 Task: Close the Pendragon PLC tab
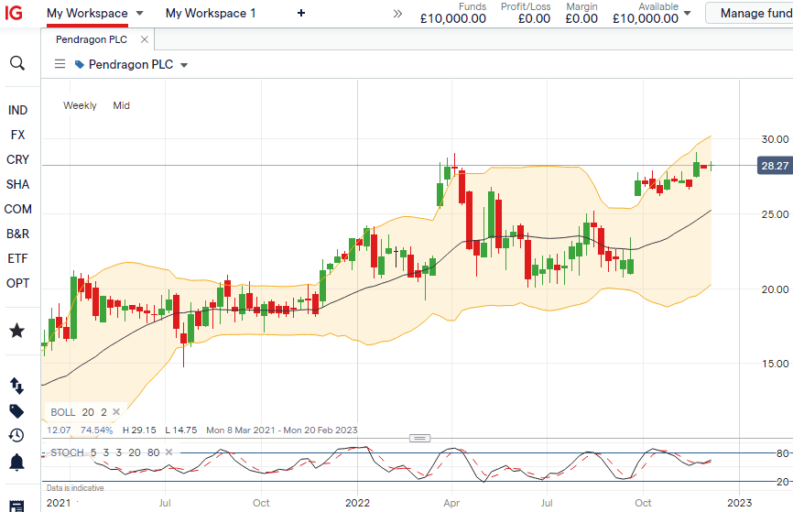pyautogui.click(x=145, y=39)
